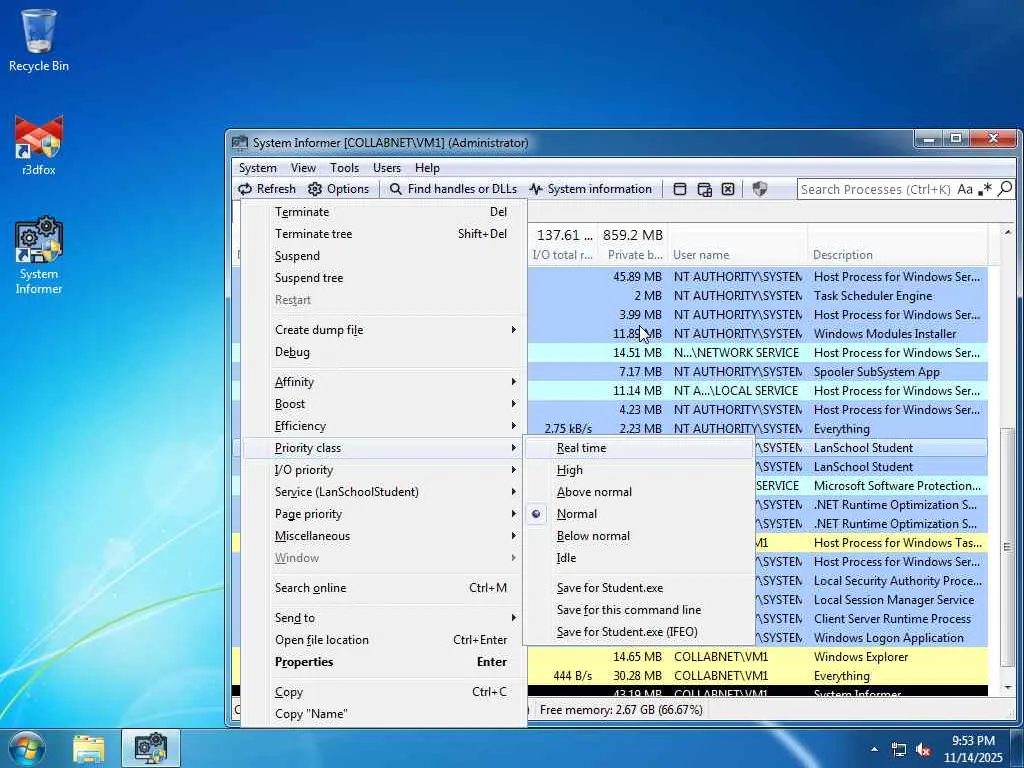Set priority class to Idle

click(639, 558)
